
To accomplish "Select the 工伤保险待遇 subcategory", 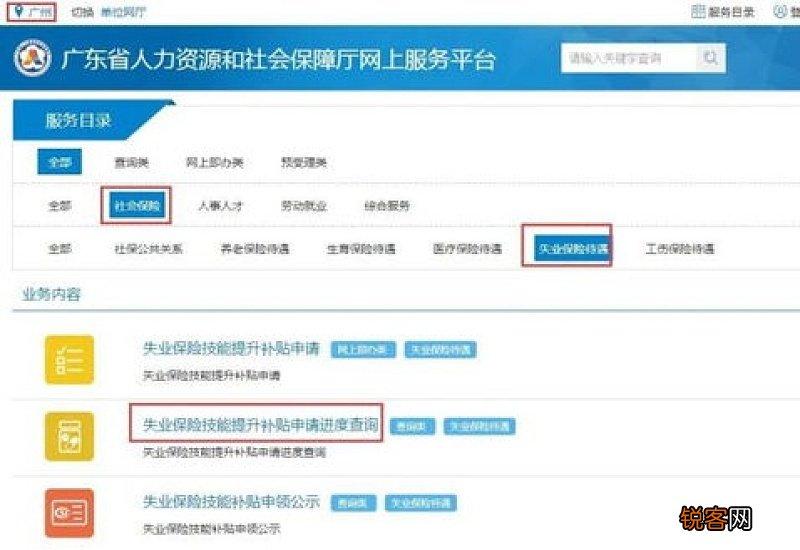I will [x=680, y=249].
